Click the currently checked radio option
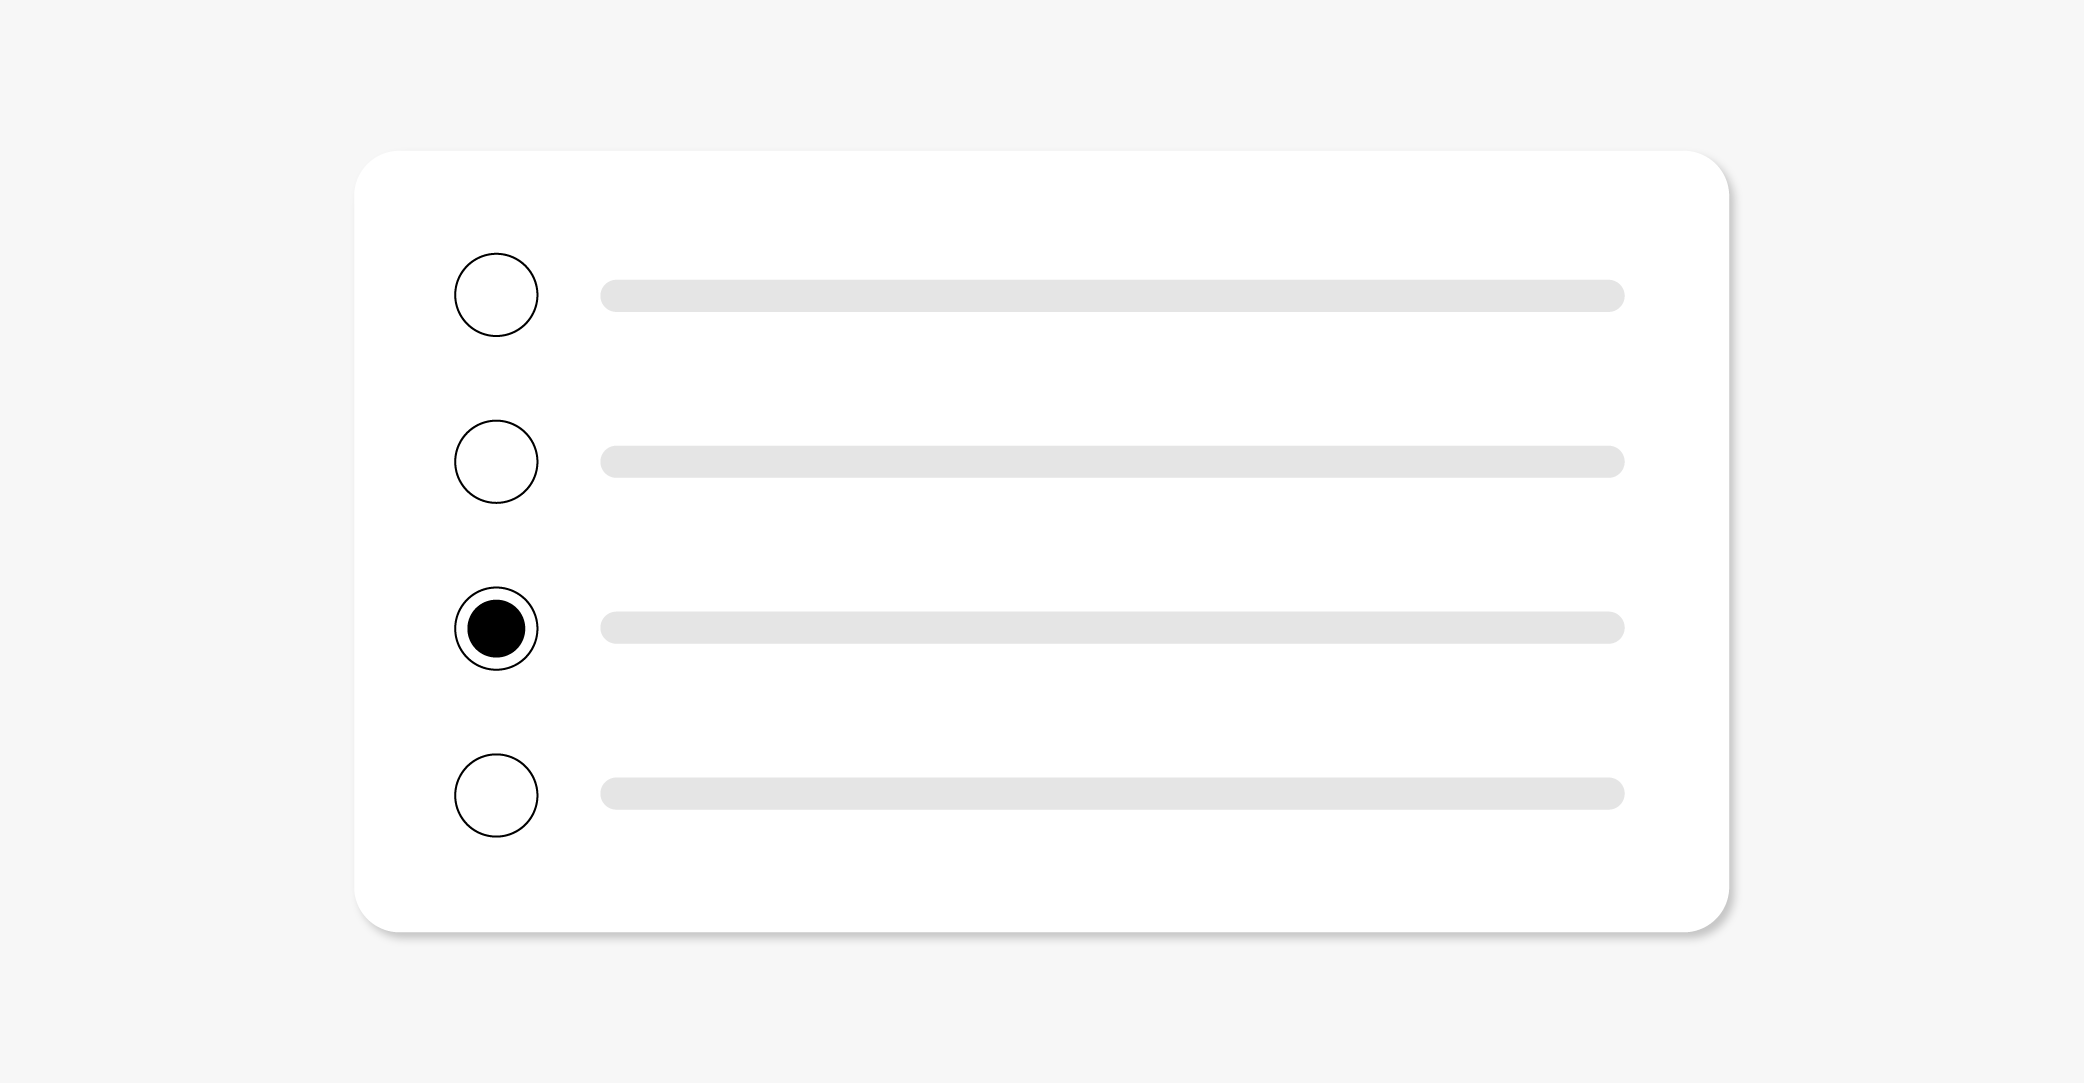This screenshot has height=1083, width=2084. [496, 629]
